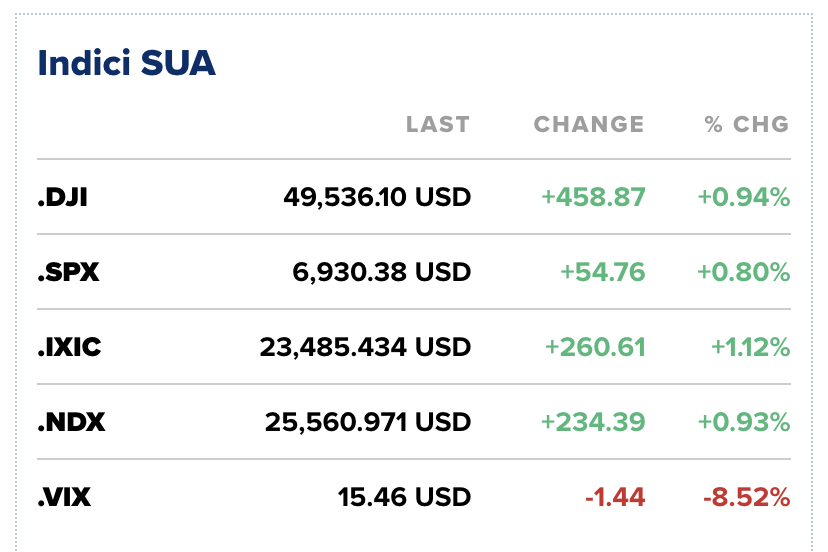
Task: Select the .IXIC ticker symbol
Action: tap(69, 347)
